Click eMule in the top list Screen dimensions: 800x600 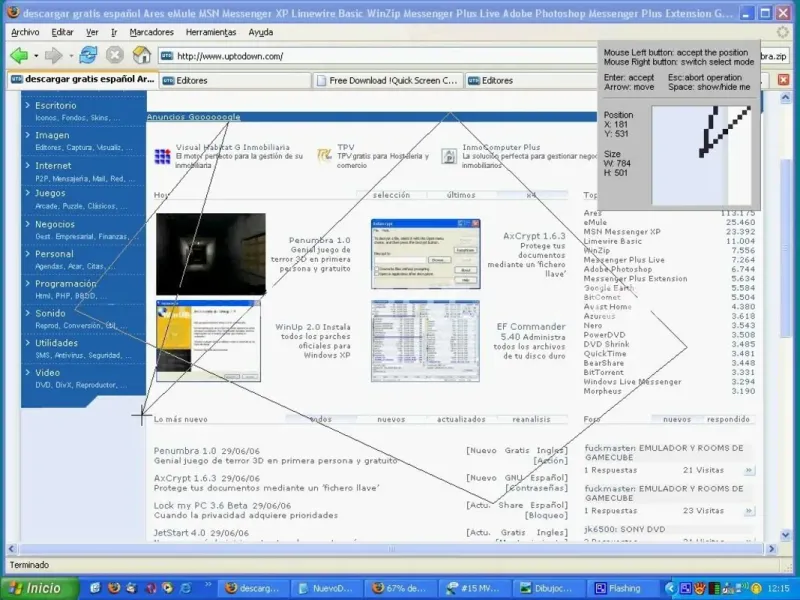pos(595,222)
